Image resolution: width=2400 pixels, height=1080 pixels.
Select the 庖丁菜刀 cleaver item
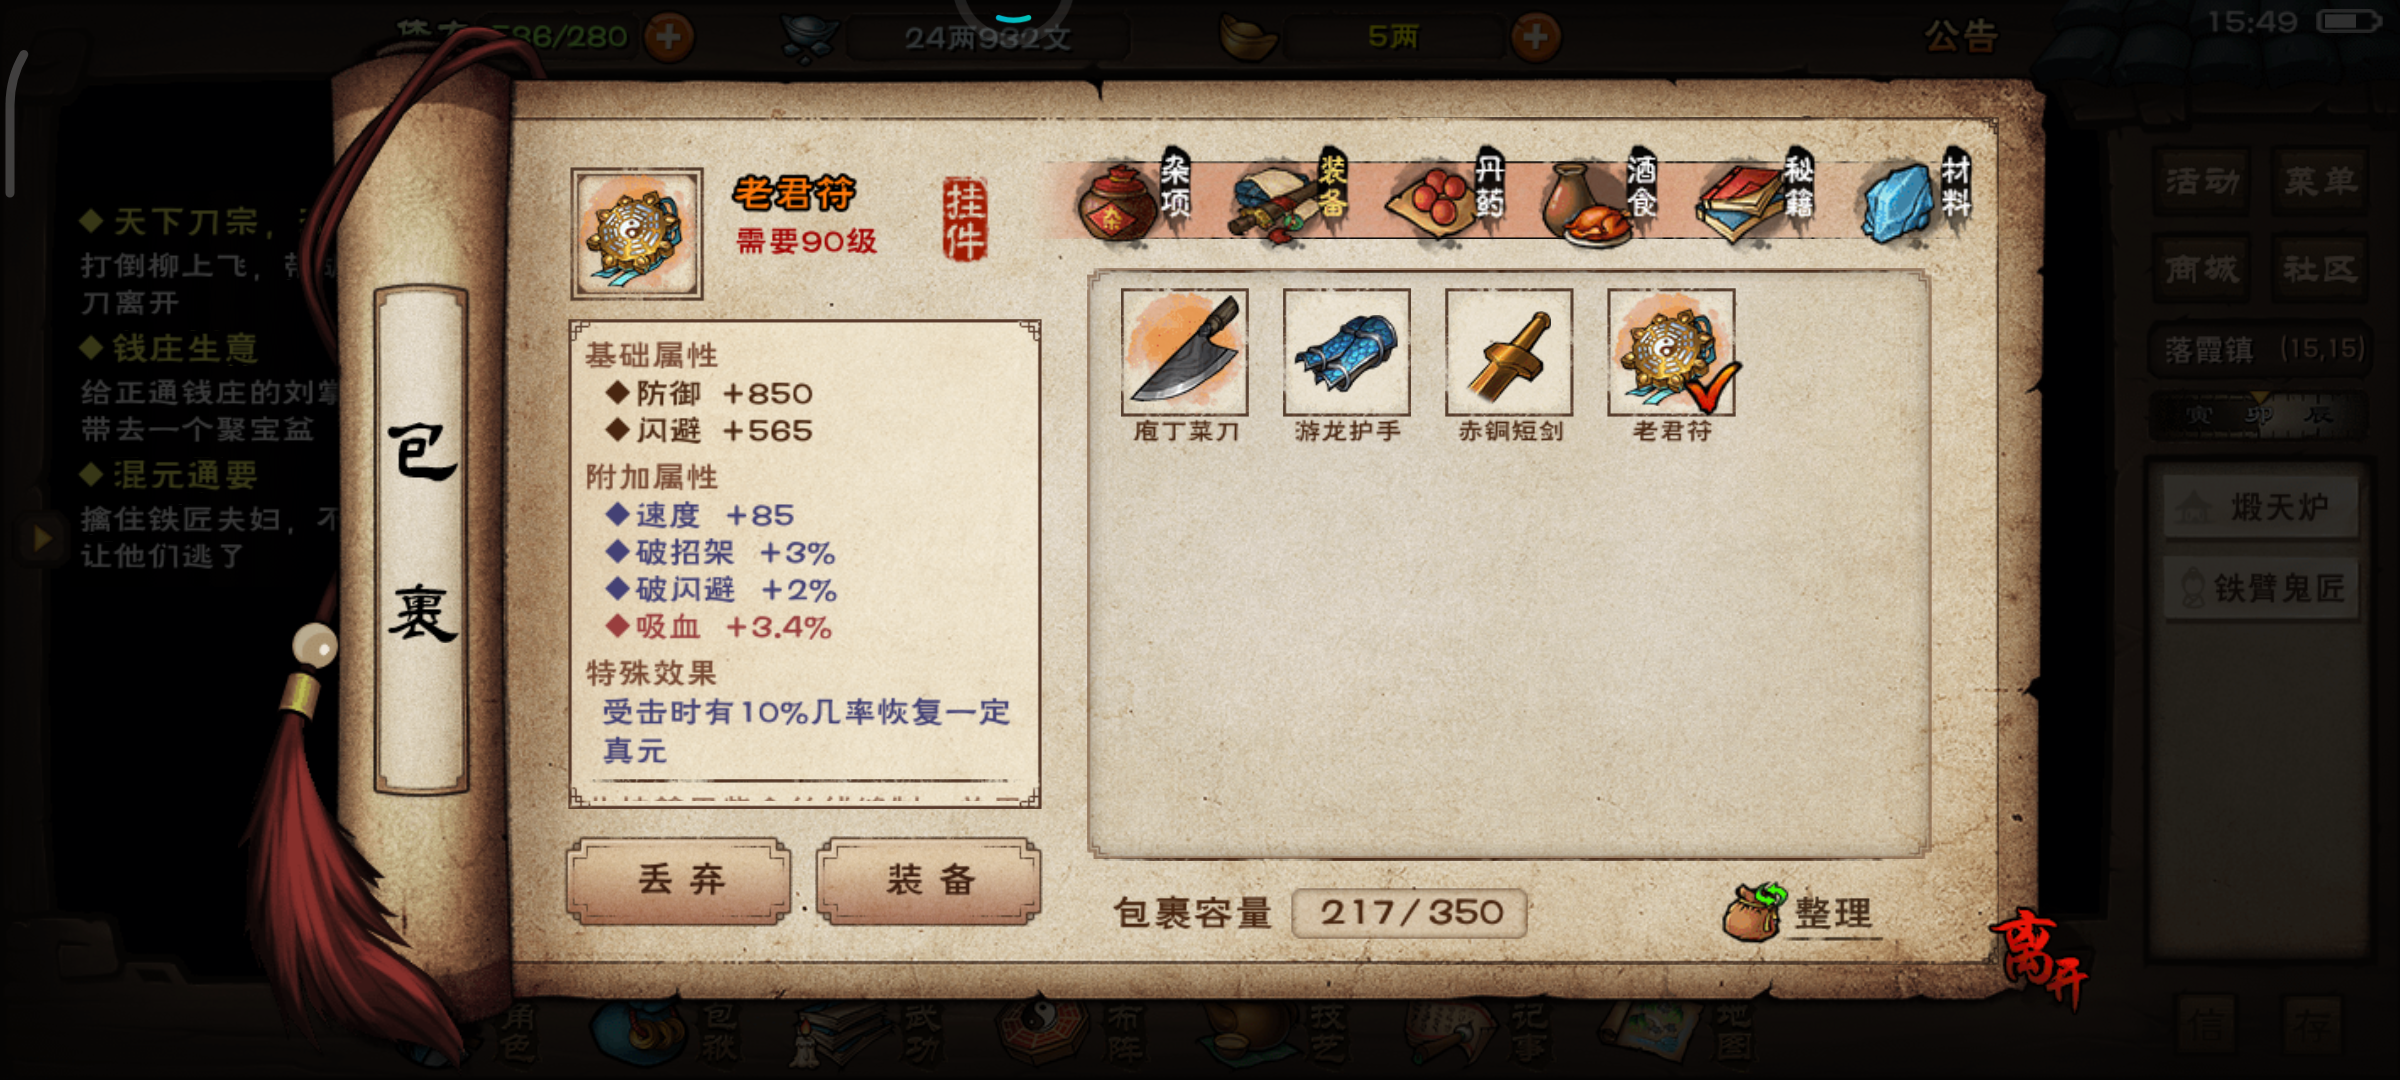point(1185,353)
